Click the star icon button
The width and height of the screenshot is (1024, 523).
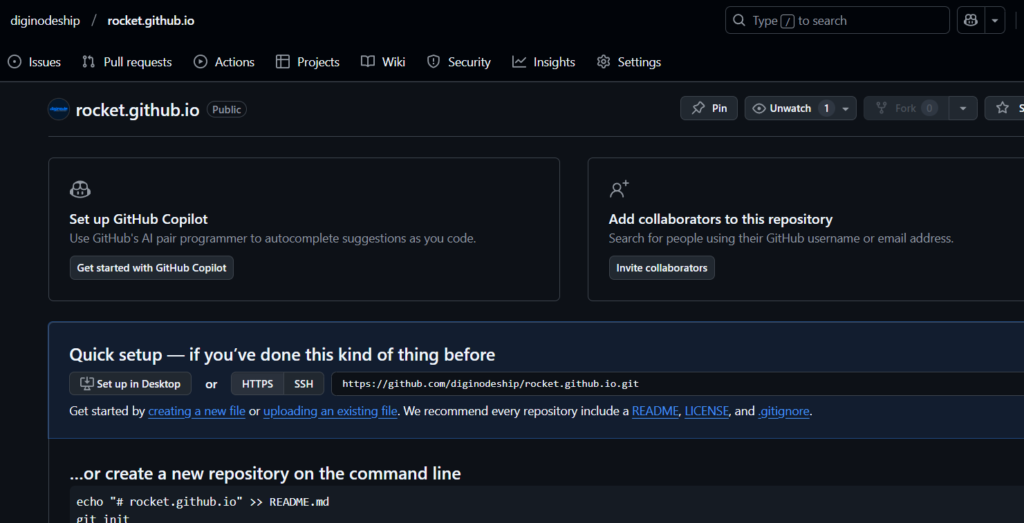click(x=1004, y=108)
